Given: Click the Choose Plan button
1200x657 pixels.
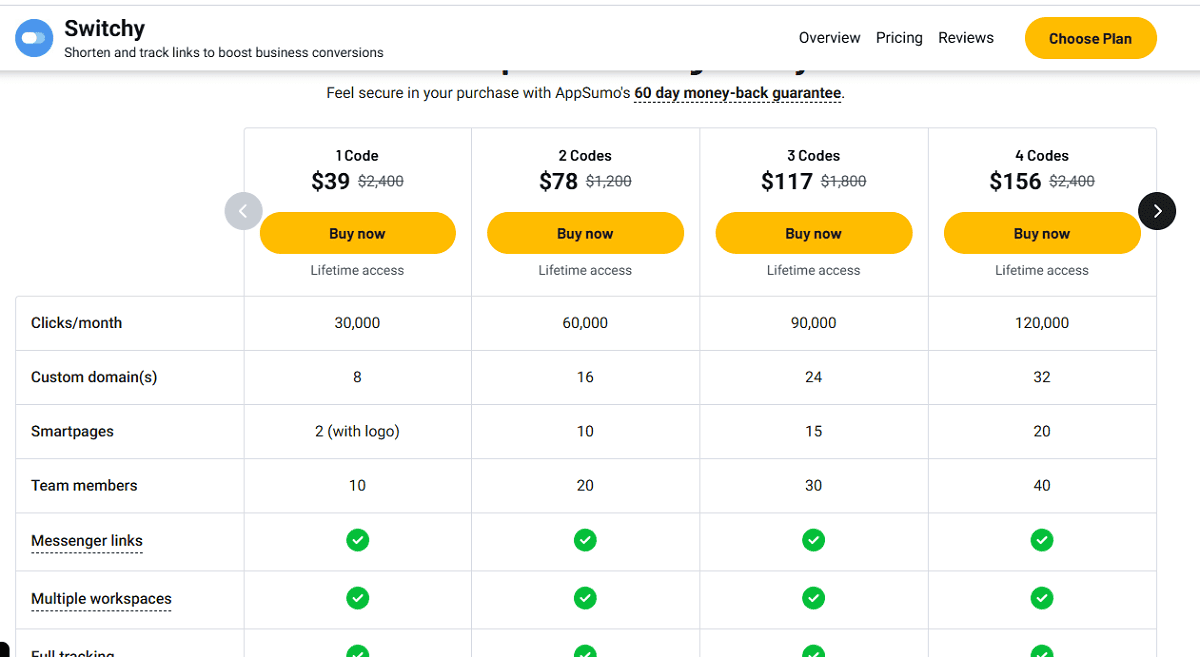Looking at the screenshot, I should pos(1090,37).
